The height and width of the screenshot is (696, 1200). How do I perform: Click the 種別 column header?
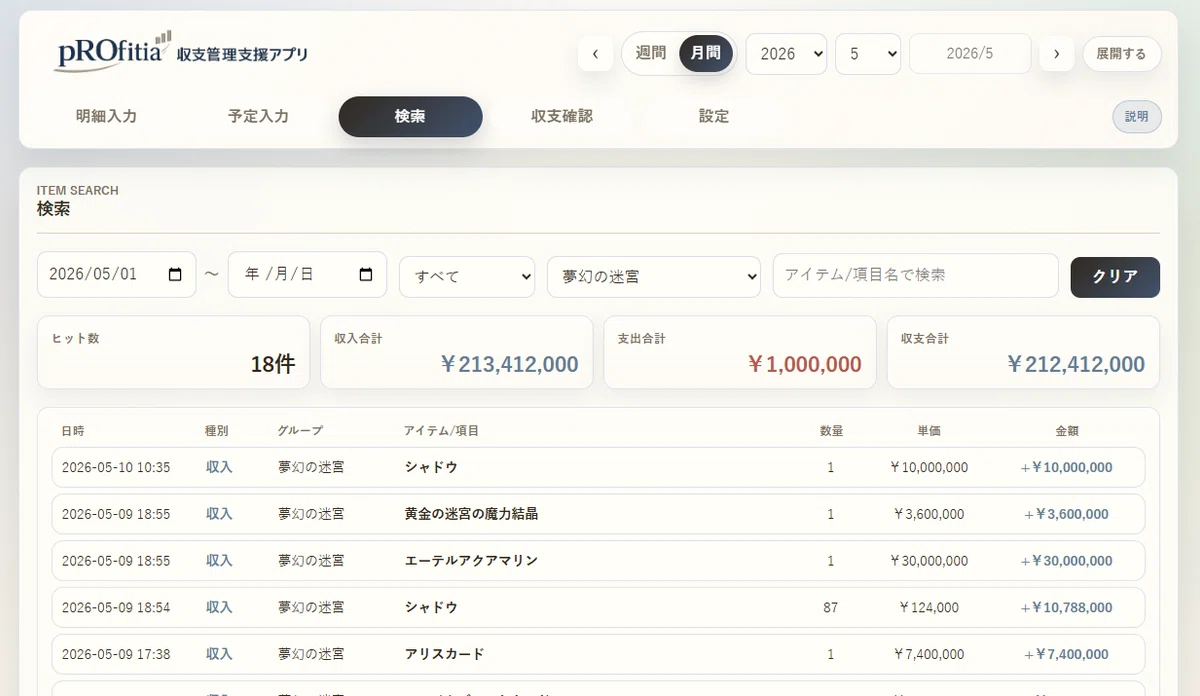point(217,431)
